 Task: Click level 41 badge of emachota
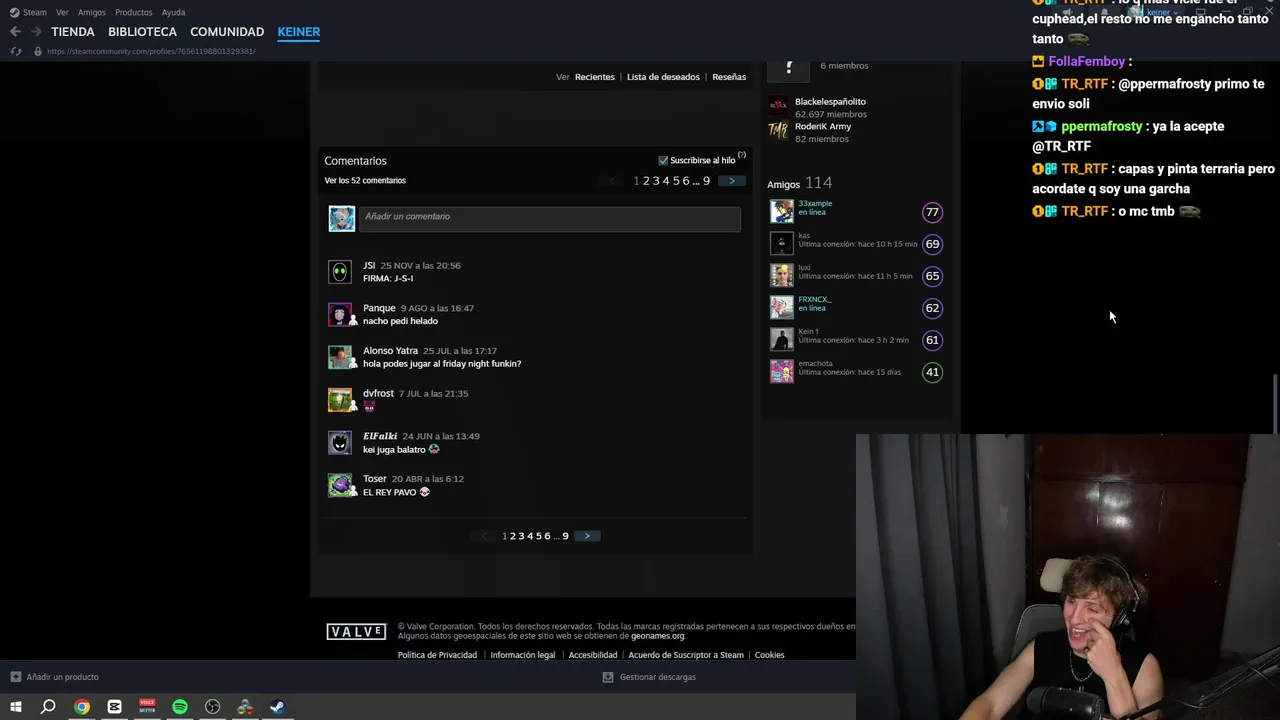tap(932, 372)
